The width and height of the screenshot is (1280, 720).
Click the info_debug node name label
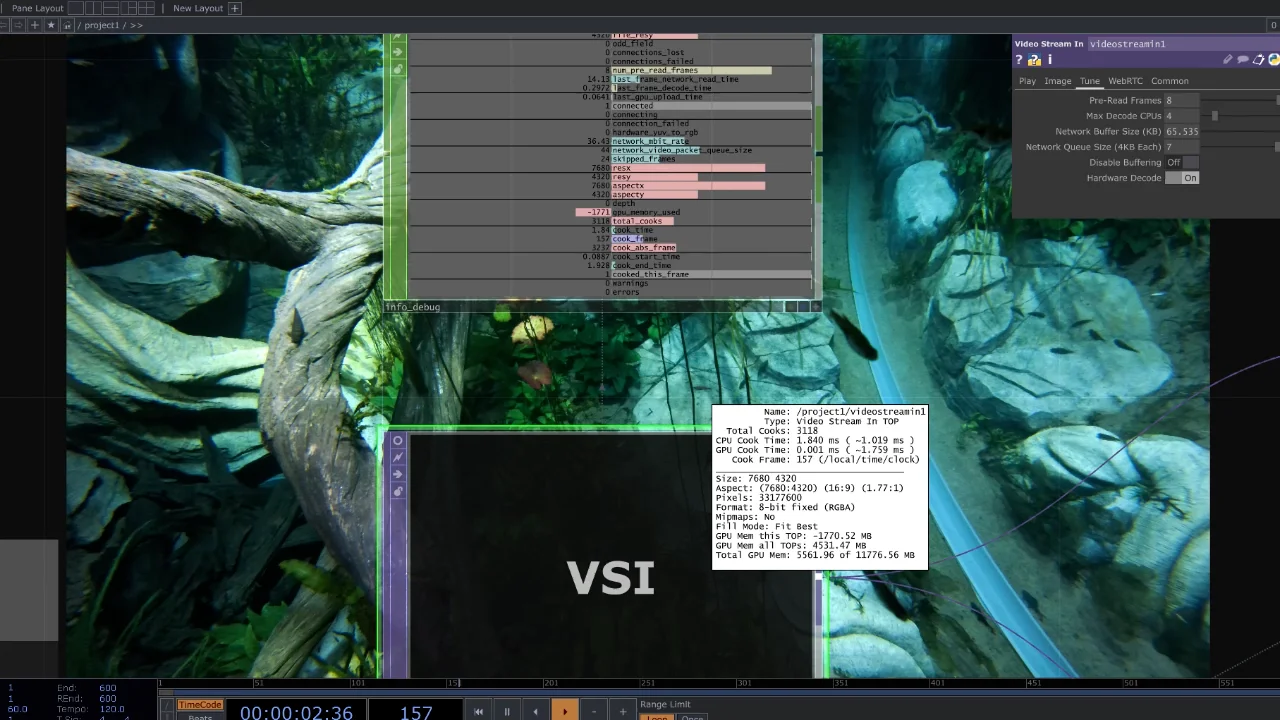(x=413, y=307)
